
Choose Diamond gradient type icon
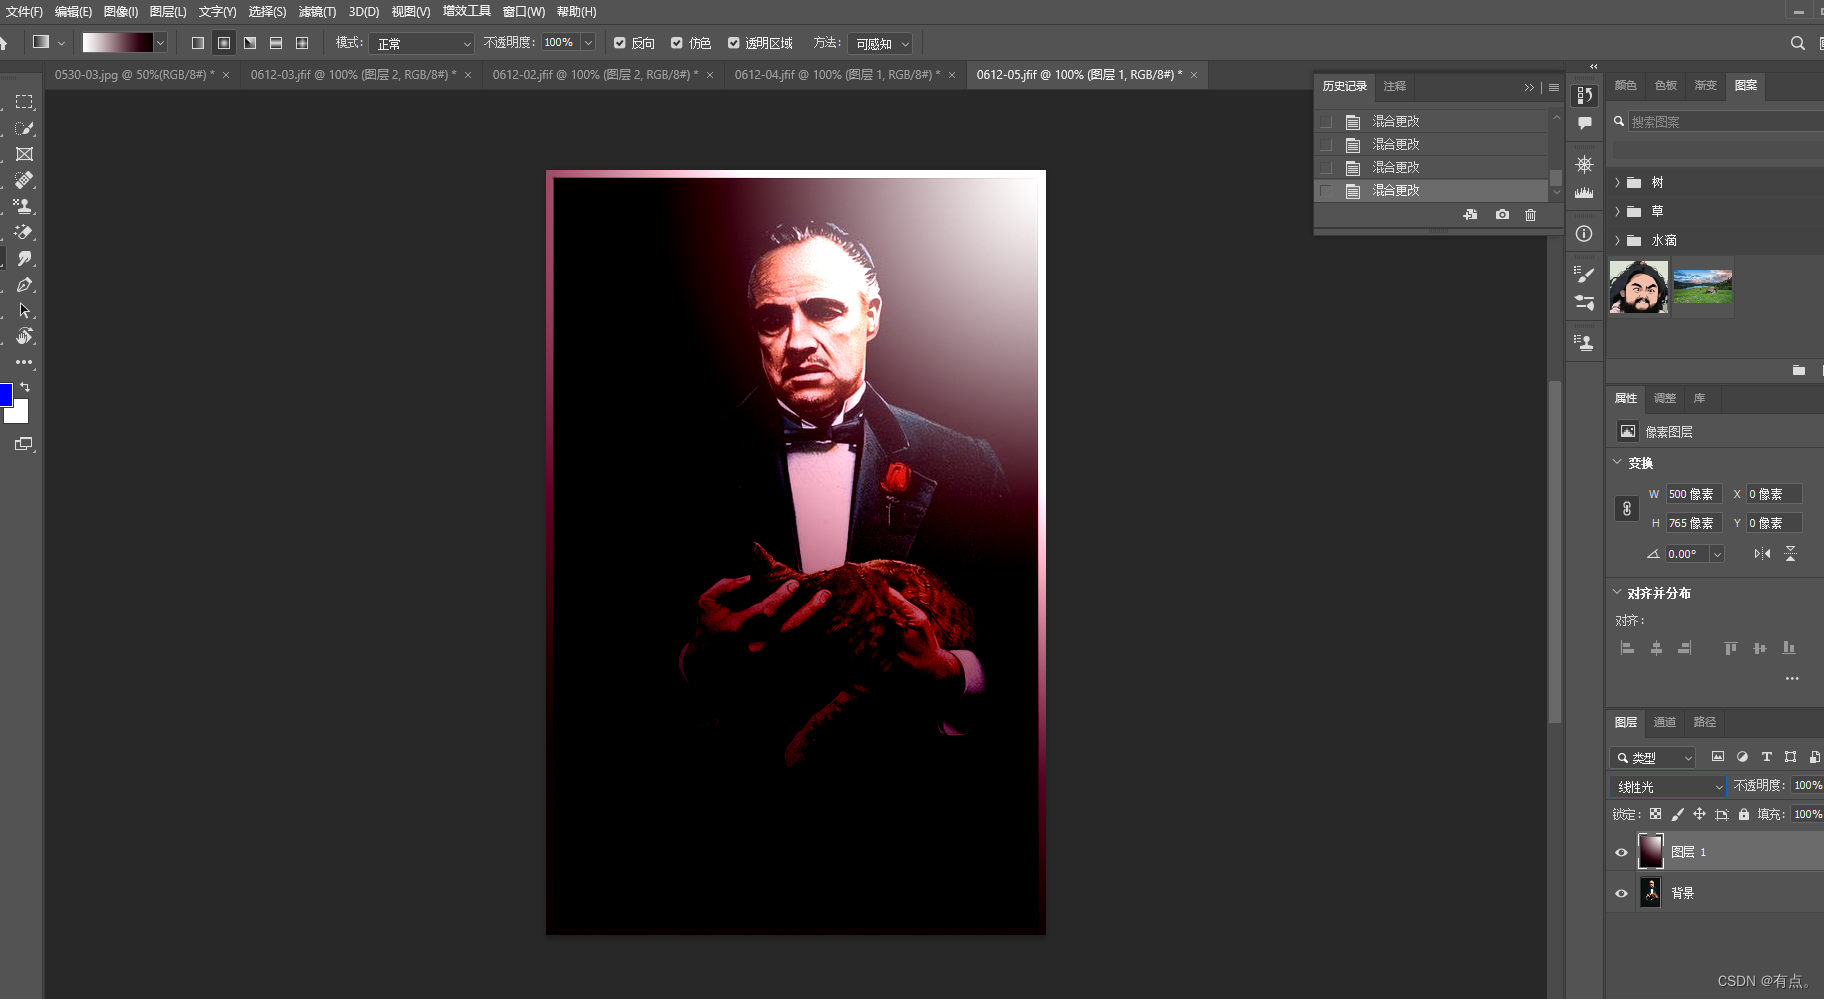(x=302, y=43)
